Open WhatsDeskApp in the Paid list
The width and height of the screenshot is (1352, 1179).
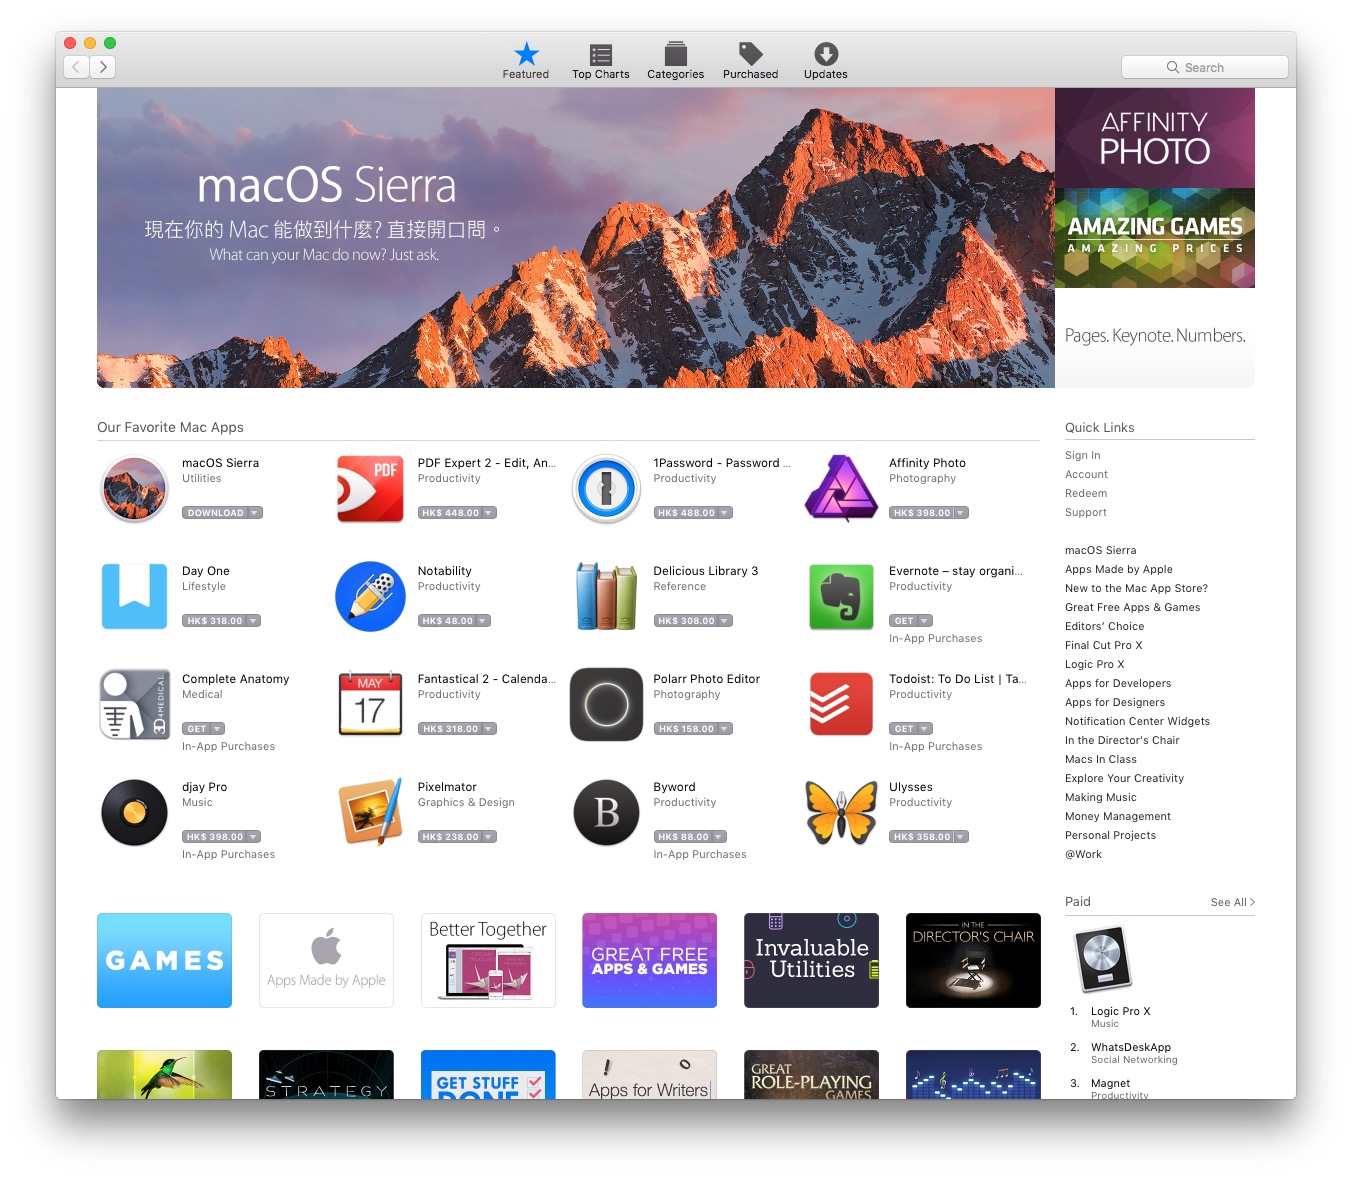click(x=1131, y=1047)
